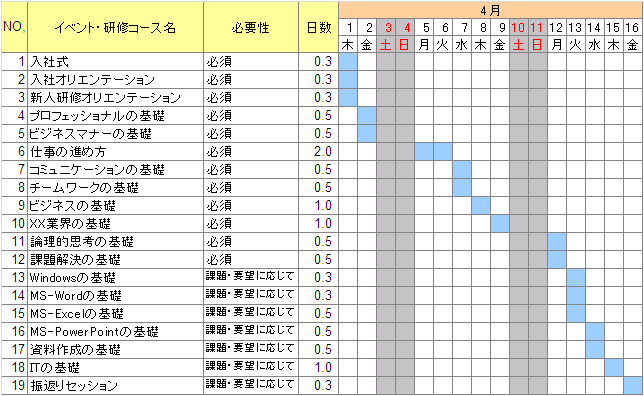Select the 仕事の進め方 course

point(115,152)
